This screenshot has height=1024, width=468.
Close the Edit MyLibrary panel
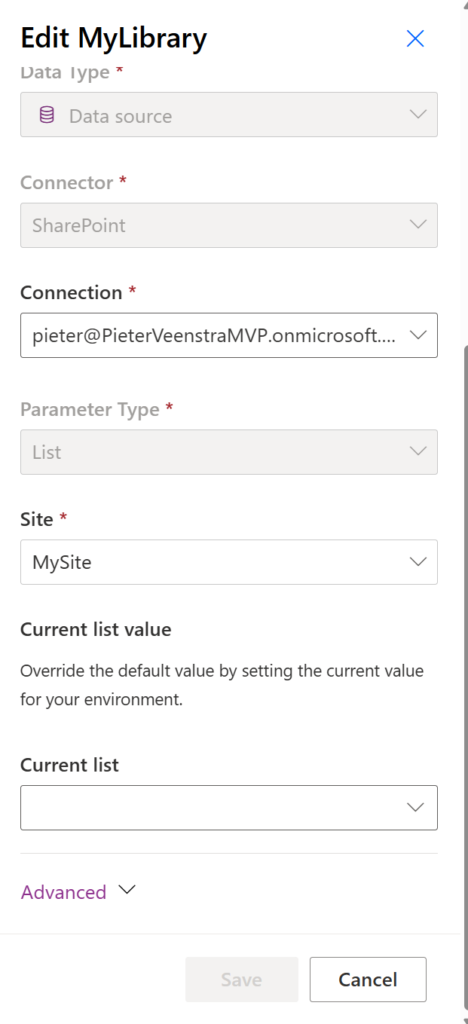click(x=415, y=39)
